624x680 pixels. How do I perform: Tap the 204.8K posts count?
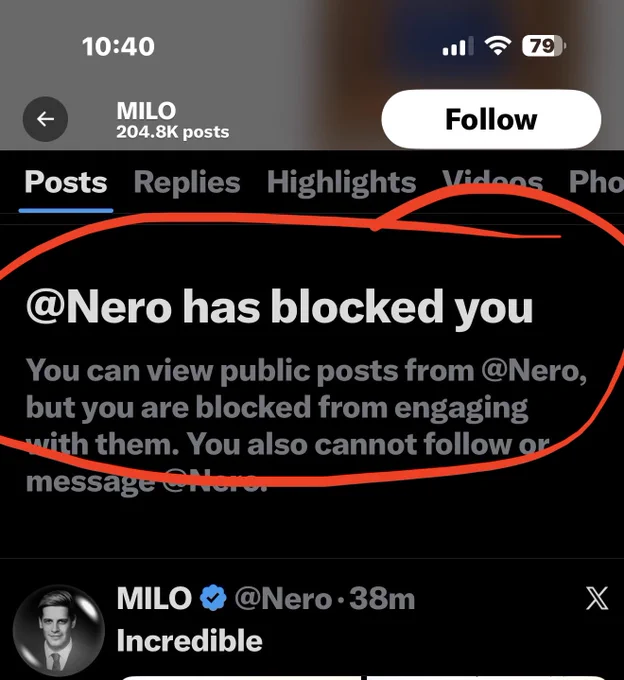[x=173, y=132]
